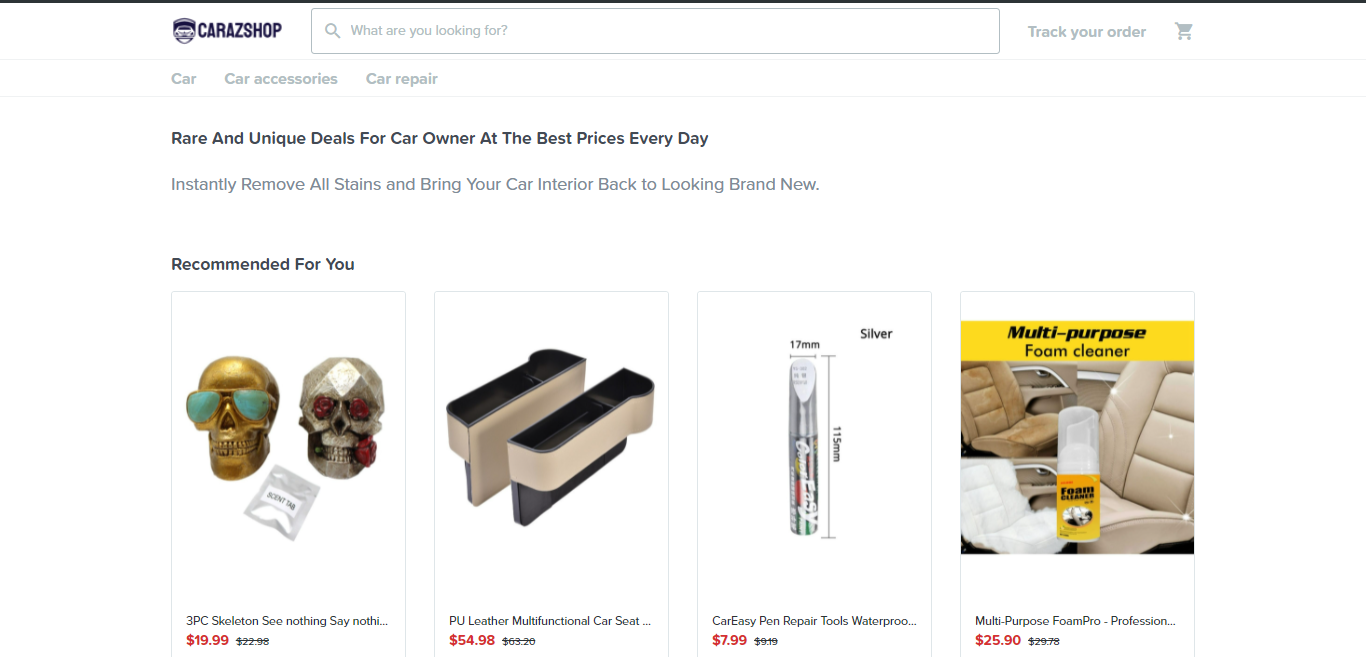This screenshot has width=1366, height=657.
Task: View the PU leather seat organizer image
Action: [x=551, y=440]
